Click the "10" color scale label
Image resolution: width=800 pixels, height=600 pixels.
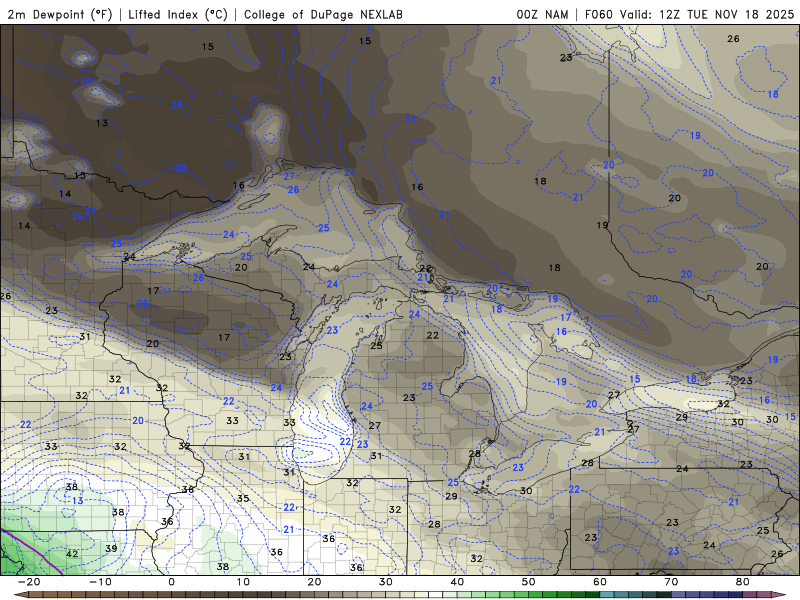(243, 582)
